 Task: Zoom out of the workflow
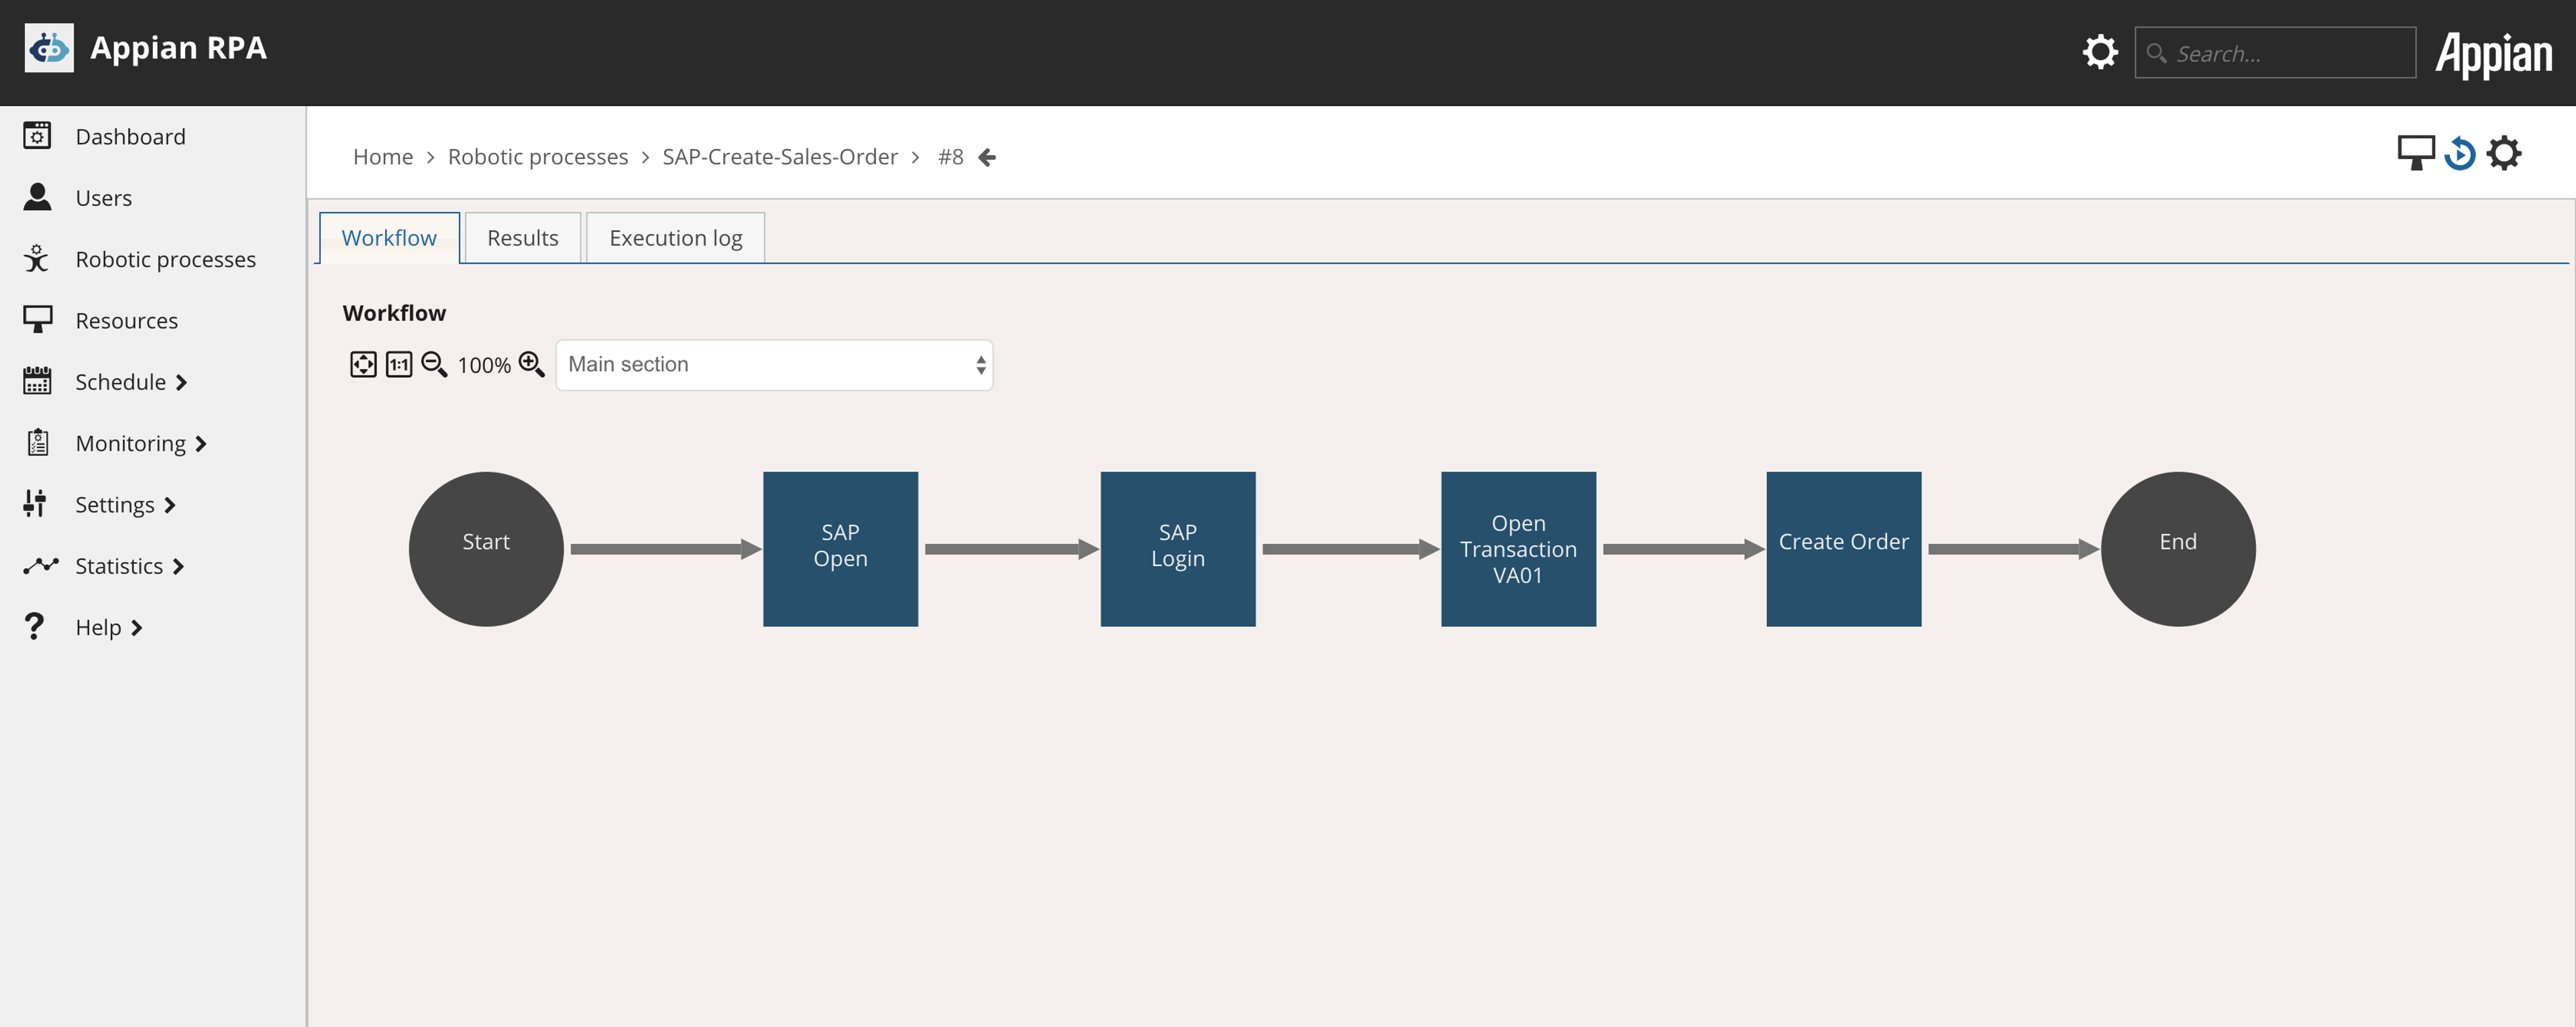434,364
